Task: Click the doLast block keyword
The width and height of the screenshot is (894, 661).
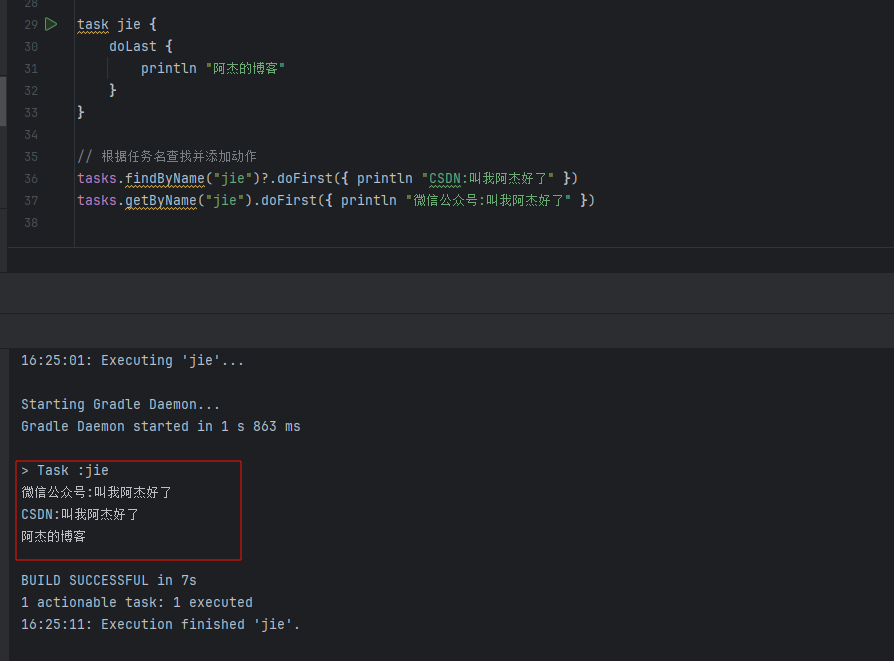Action: pos(133,46)
